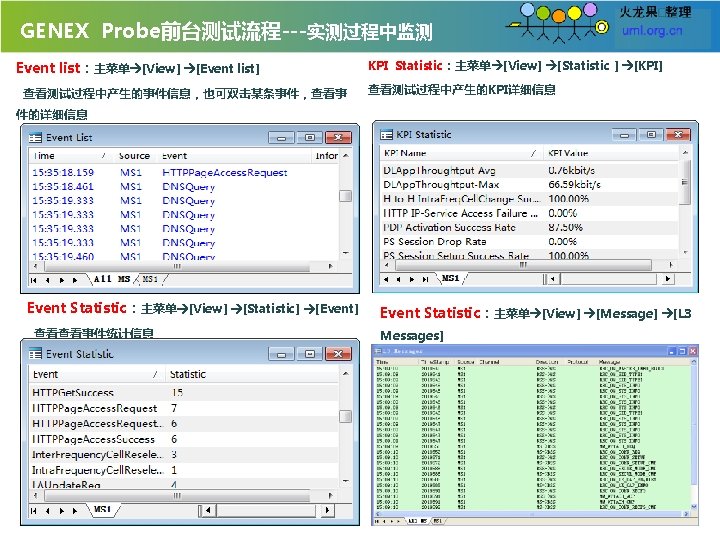The height and width of the screenshot is (540, 720).
Task: Go to previous sheet in Event List window
Action: click(x=48, y=280)
